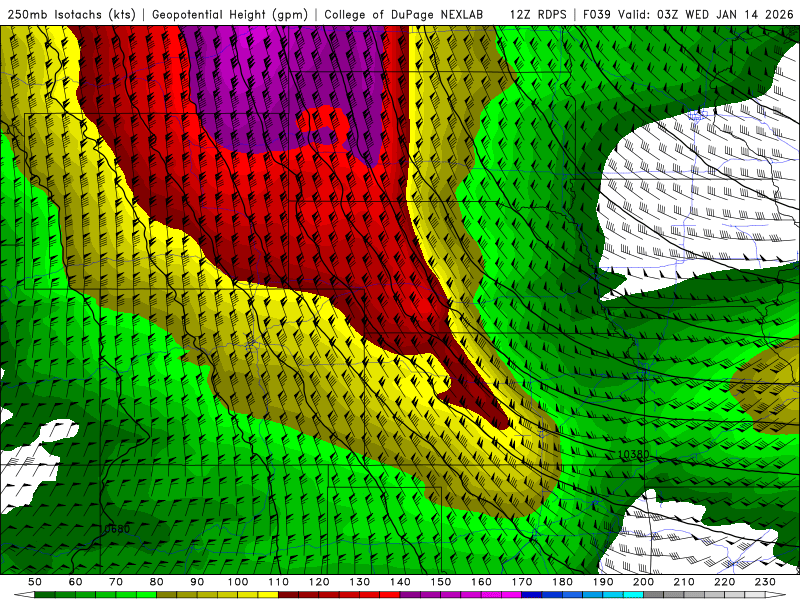This screenshot has height=600, width=800.
Task: Click the 10680 height contour label
Action: 115,529
